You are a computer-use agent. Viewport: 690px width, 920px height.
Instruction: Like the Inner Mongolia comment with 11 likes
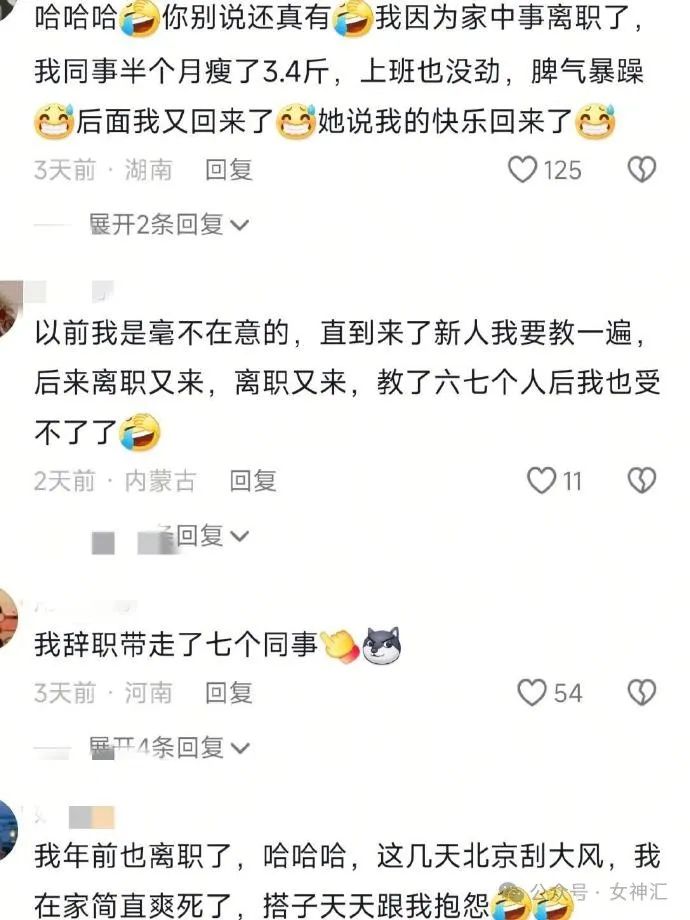[541, 481]
